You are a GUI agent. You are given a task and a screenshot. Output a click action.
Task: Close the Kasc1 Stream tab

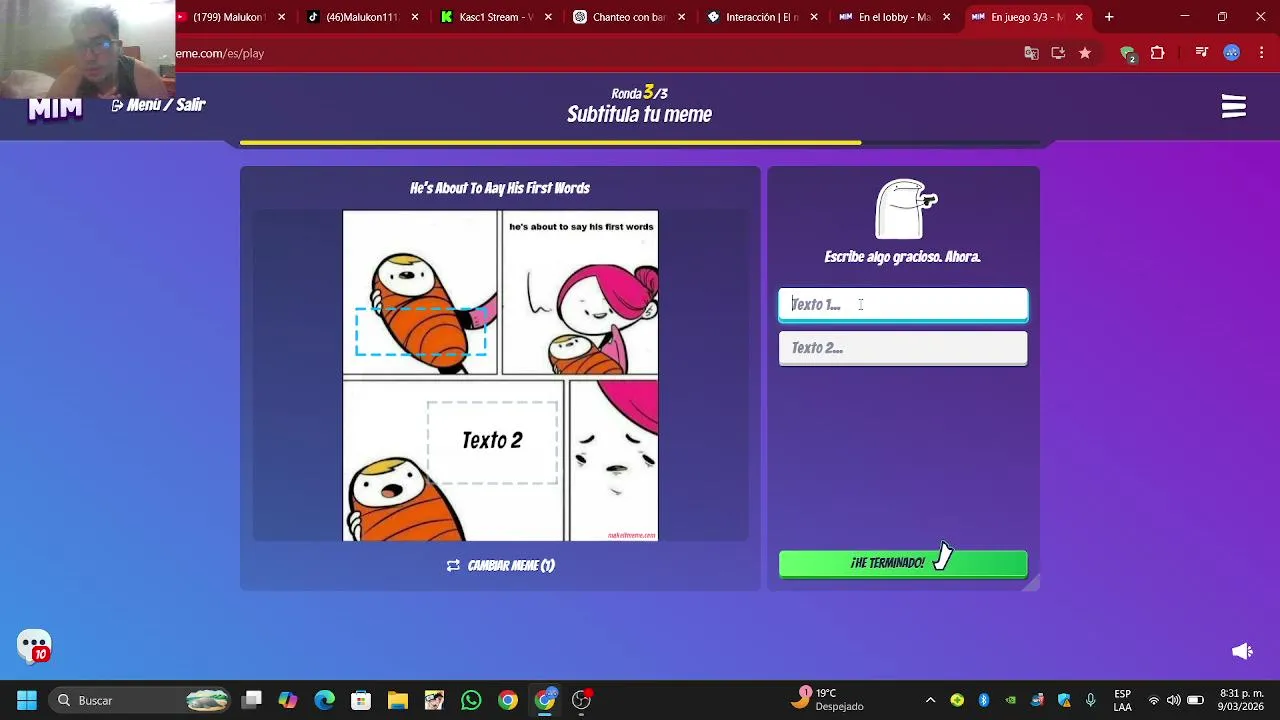(x=548, y=17)
